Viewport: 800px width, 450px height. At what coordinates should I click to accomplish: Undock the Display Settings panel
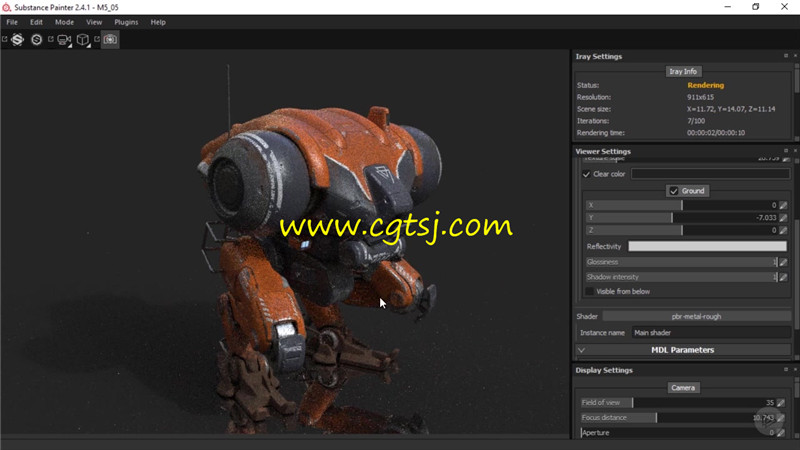[x=786, y=369]
